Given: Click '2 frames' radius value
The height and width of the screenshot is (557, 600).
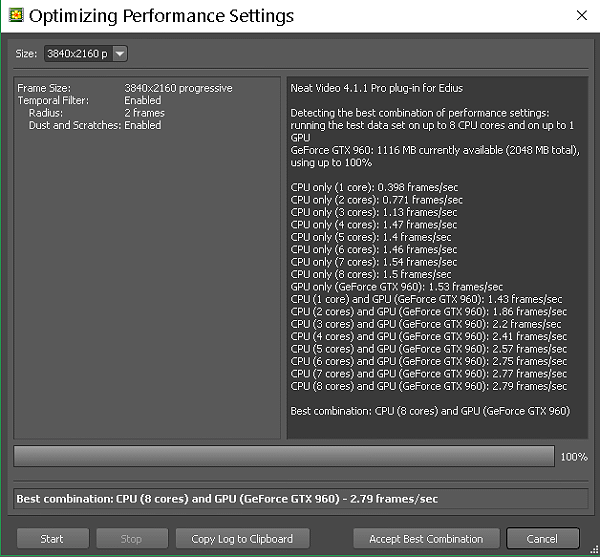Looking at the screenshot, I should coord(145,113).
